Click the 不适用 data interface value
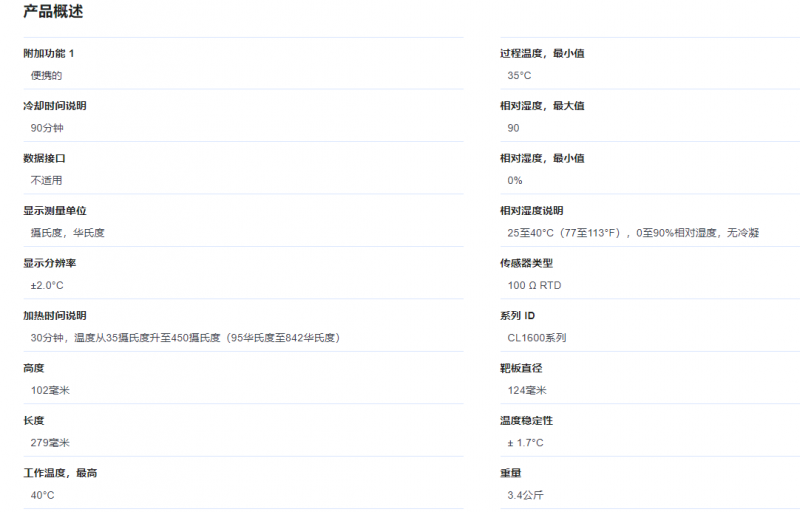800x512 pixels. [x=46, y=180]
